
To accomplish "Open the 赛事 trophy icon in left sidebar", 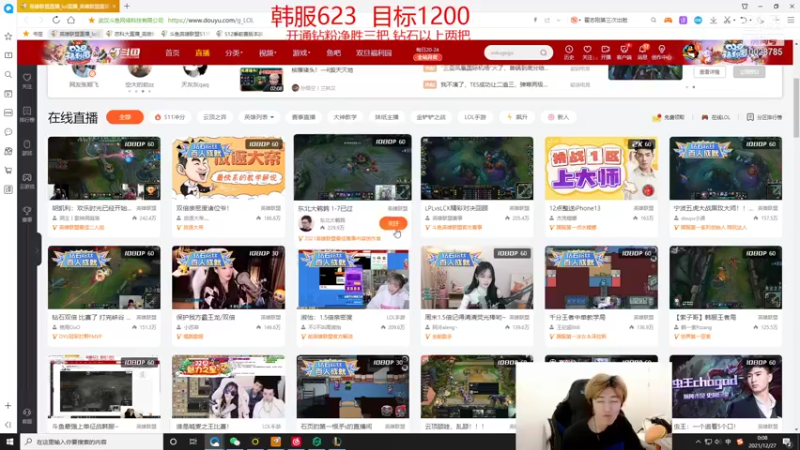I will tap(27, 214).
